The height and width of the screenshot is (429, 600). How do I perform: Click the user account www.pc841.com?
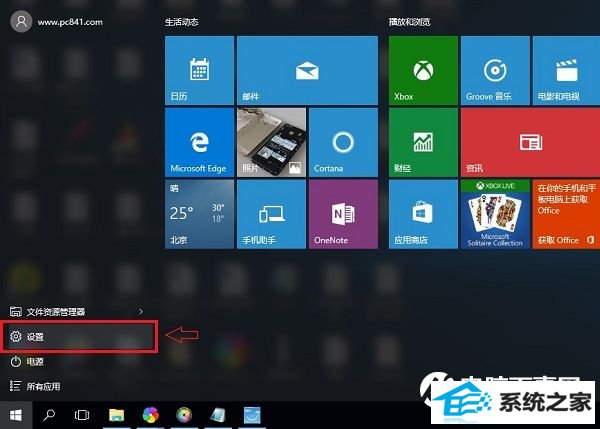point(57,22)
